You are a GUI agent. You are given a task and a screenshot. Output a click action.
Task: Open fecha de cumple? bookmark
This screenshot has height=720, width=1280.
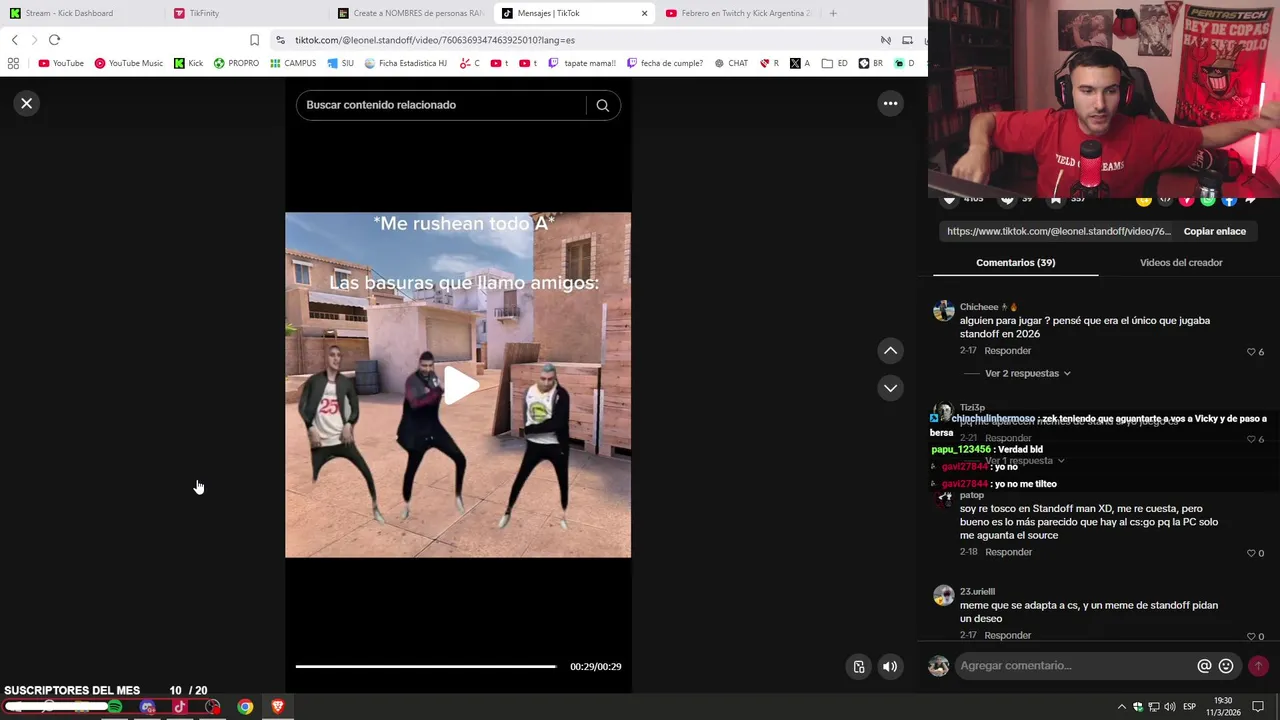[x=665, y=63]
